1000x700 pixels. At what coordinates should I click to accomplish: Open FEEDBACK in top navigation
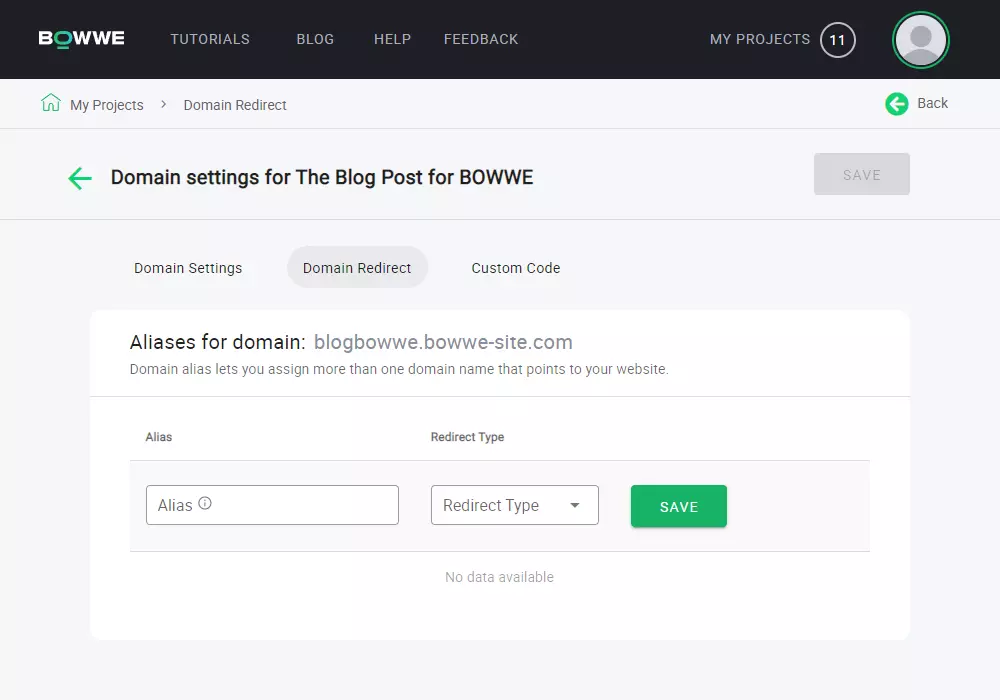pyautogui.click(x=481, y=40)
